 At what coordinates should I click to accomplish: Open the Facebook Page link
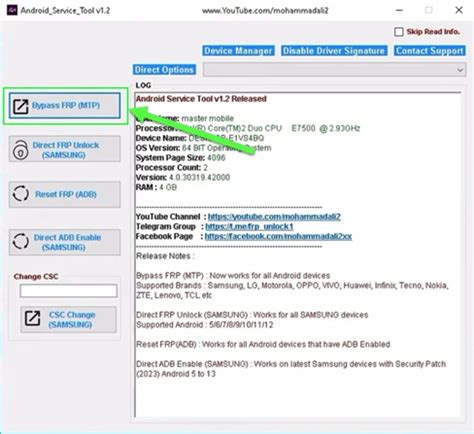(278, 236)
